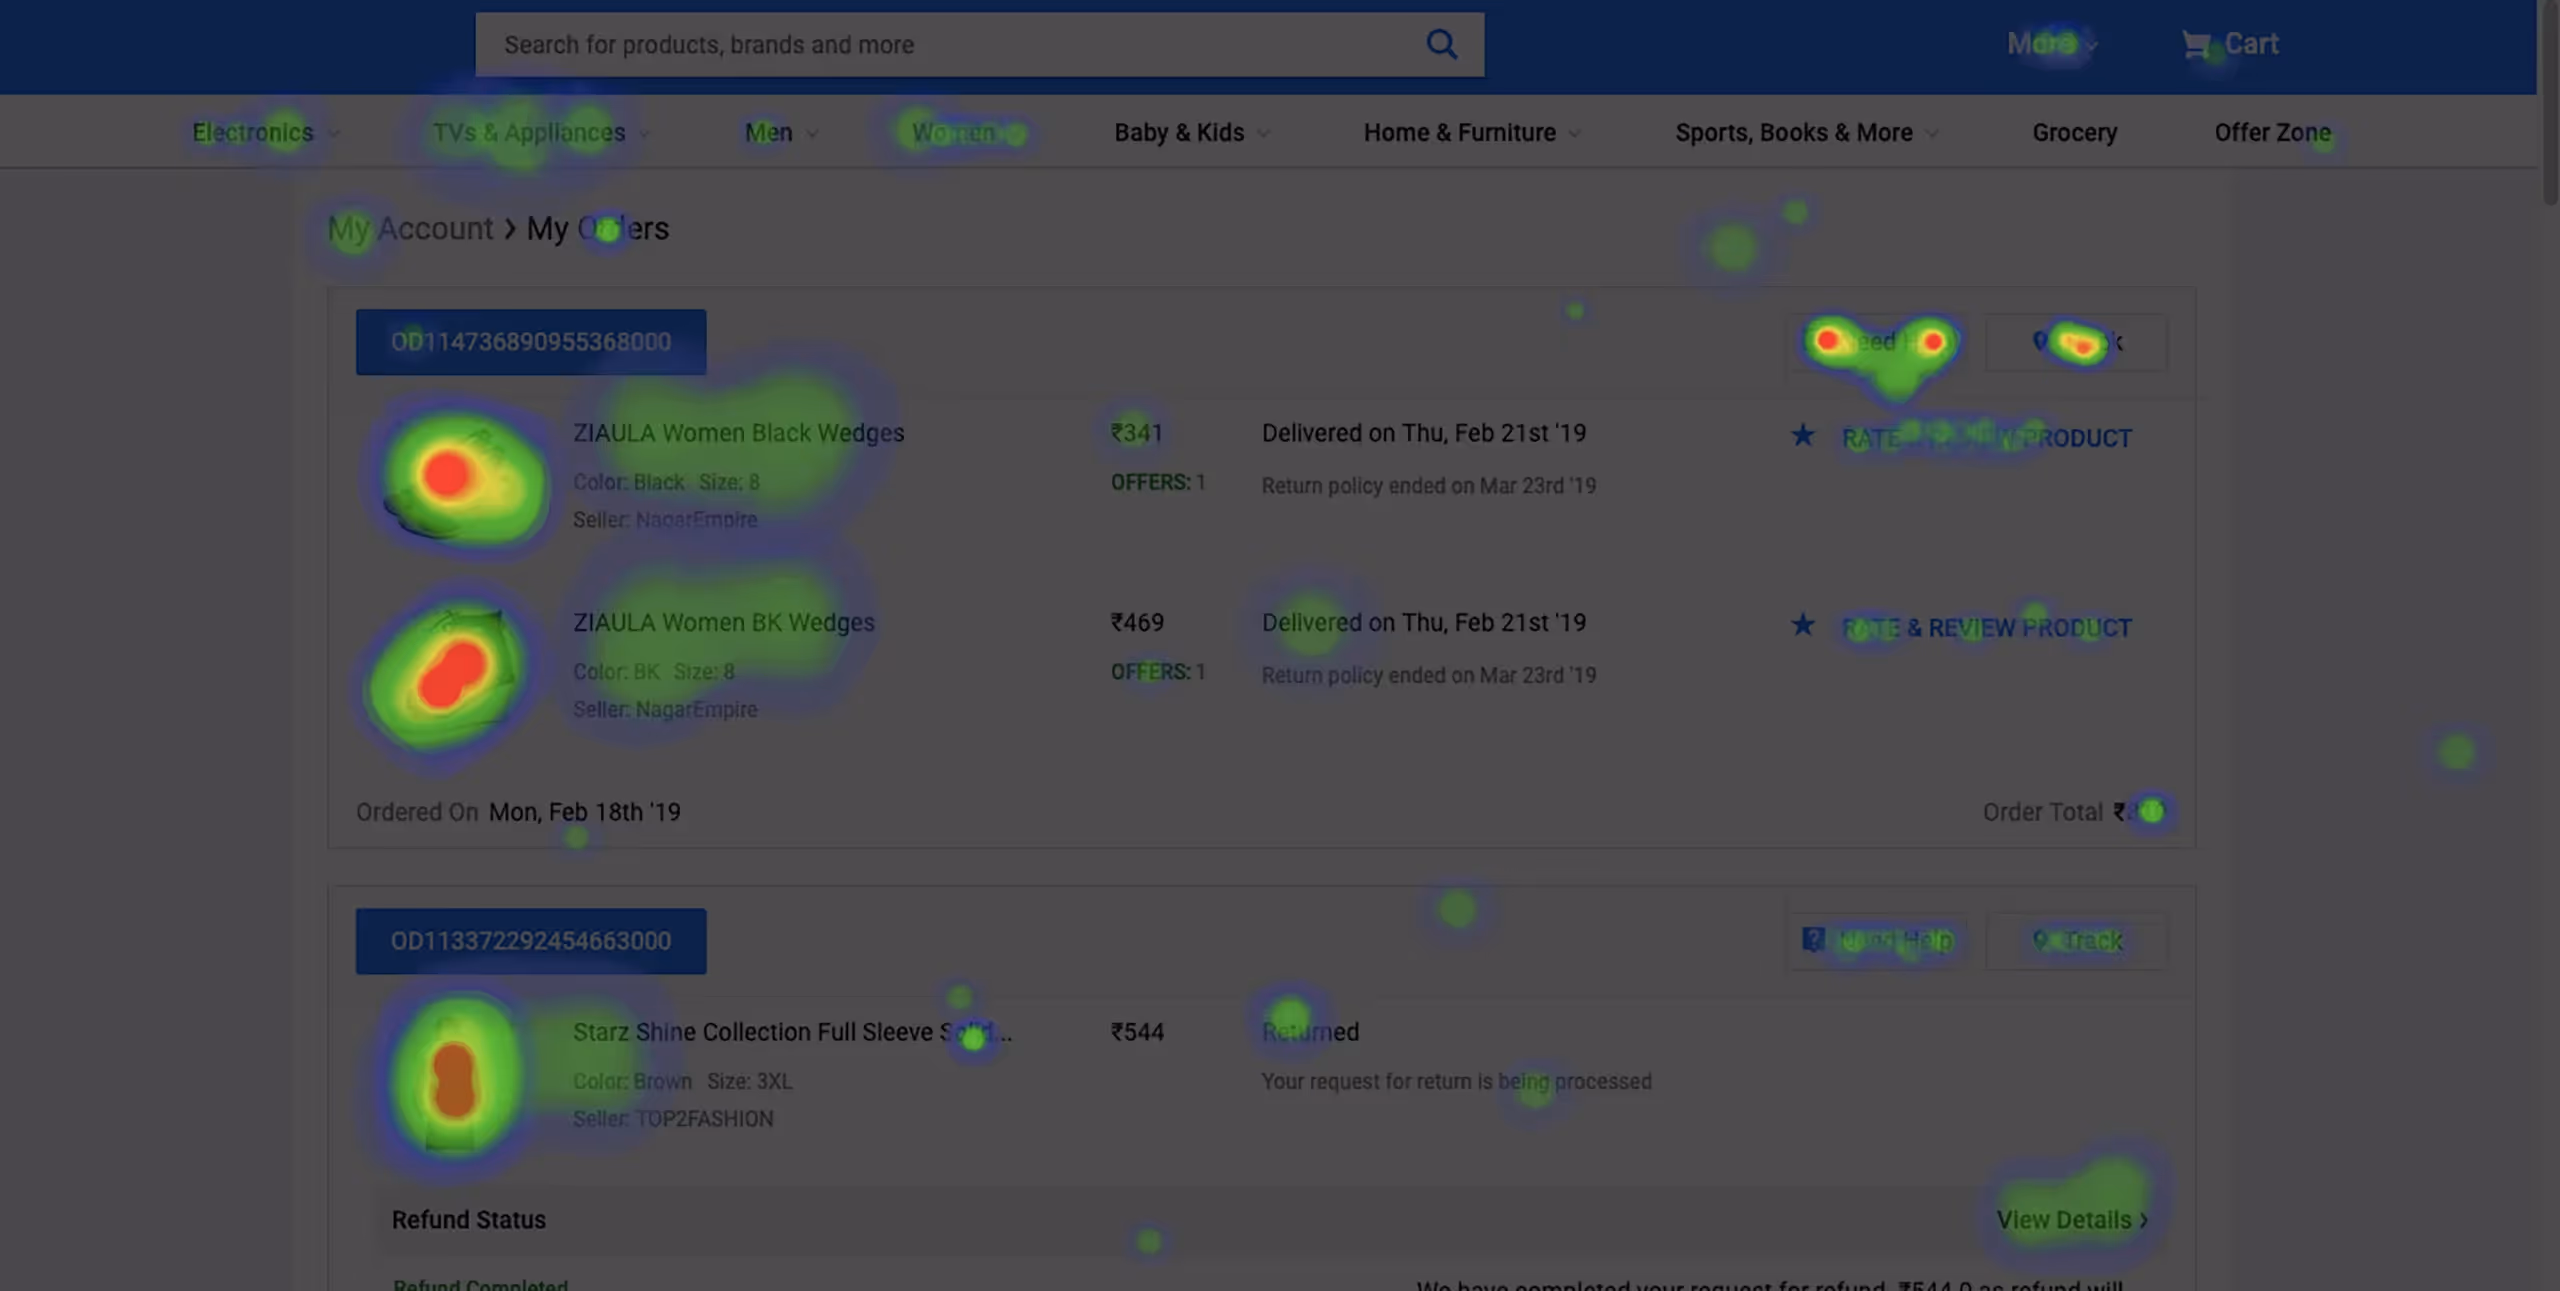The width and height of the screenshot is (2560, 1291).
Task: Click Track location icon on second order
Action: 2041,940
